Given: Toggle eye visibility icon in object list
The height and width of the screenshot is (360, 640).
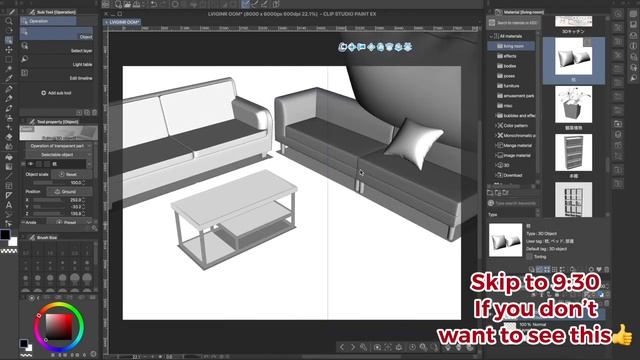Looking at the screenshot, I should (x=31, y=164).
